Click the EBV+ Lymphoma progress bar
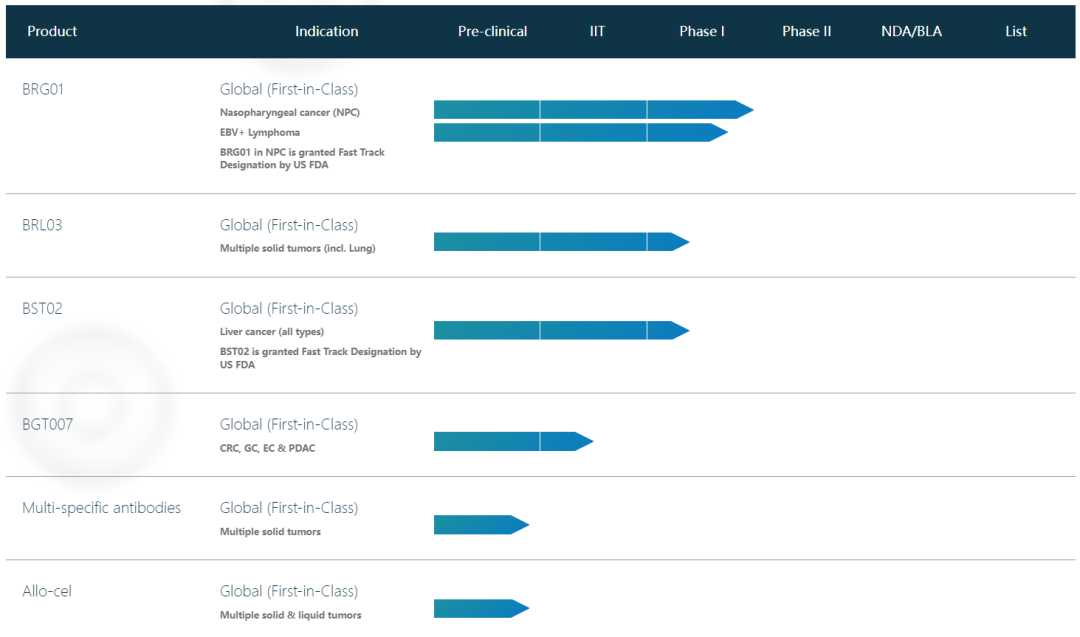This screenshot has height=637, width=1080. click(580, 132)
